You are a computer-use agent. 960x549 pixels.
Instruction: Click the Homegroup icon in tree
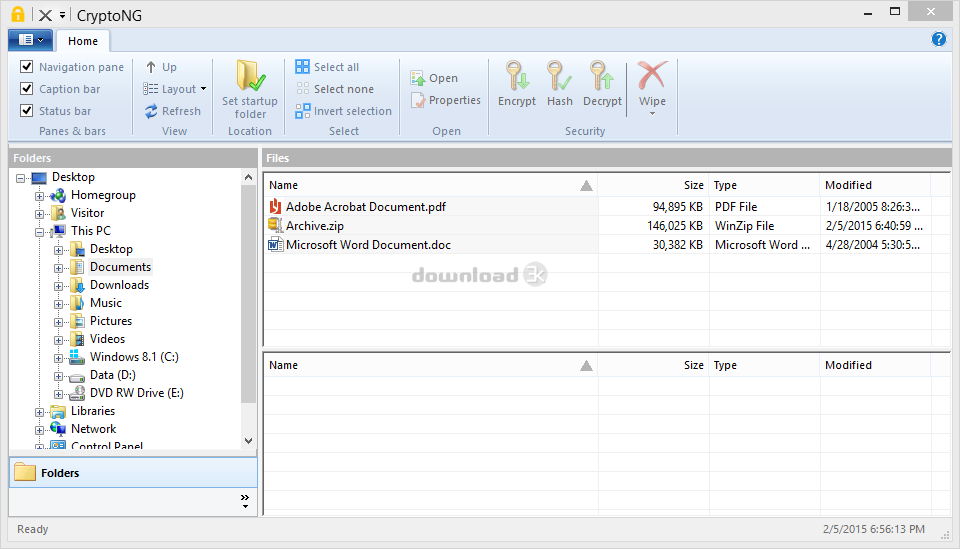(58, 195)
